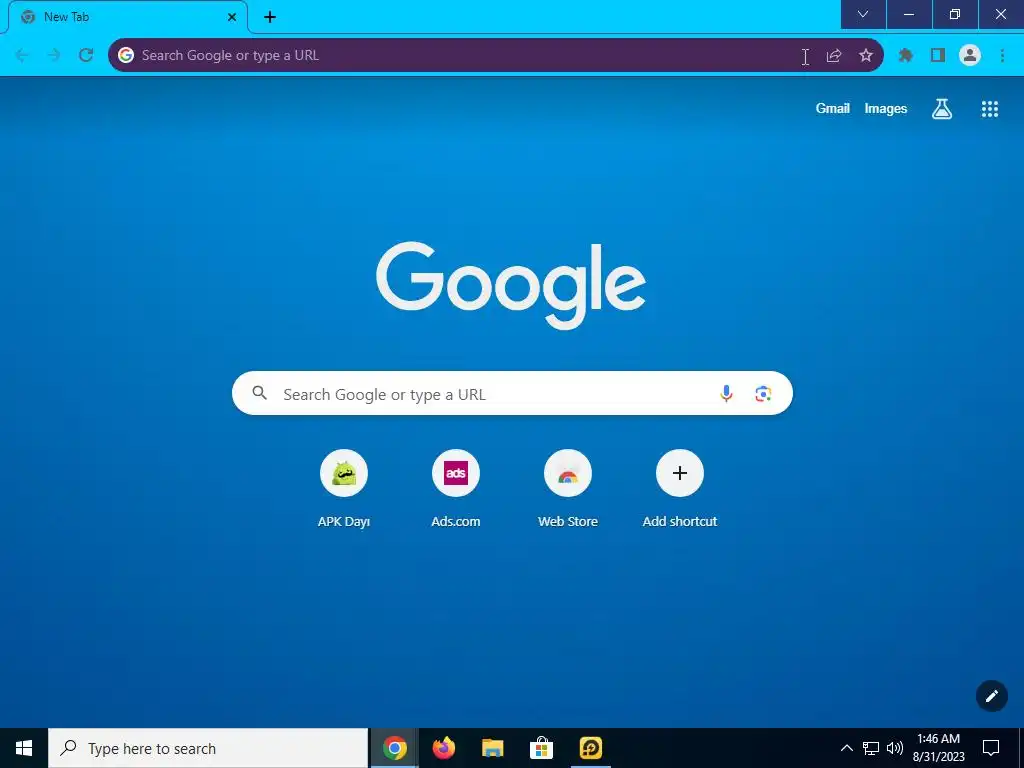1024x768 pixels.
Task: Search by image with Google Lens icon
Action: point(763,394)
